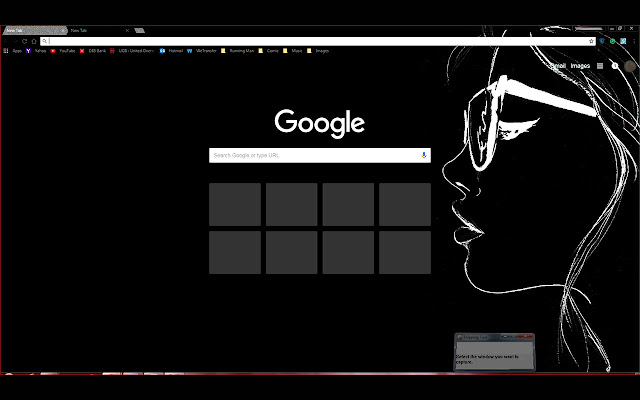Image resolution: width=640 pixels, height=400 pixels.
Task: Minimize the Chrome window
Action: [612, 29]
